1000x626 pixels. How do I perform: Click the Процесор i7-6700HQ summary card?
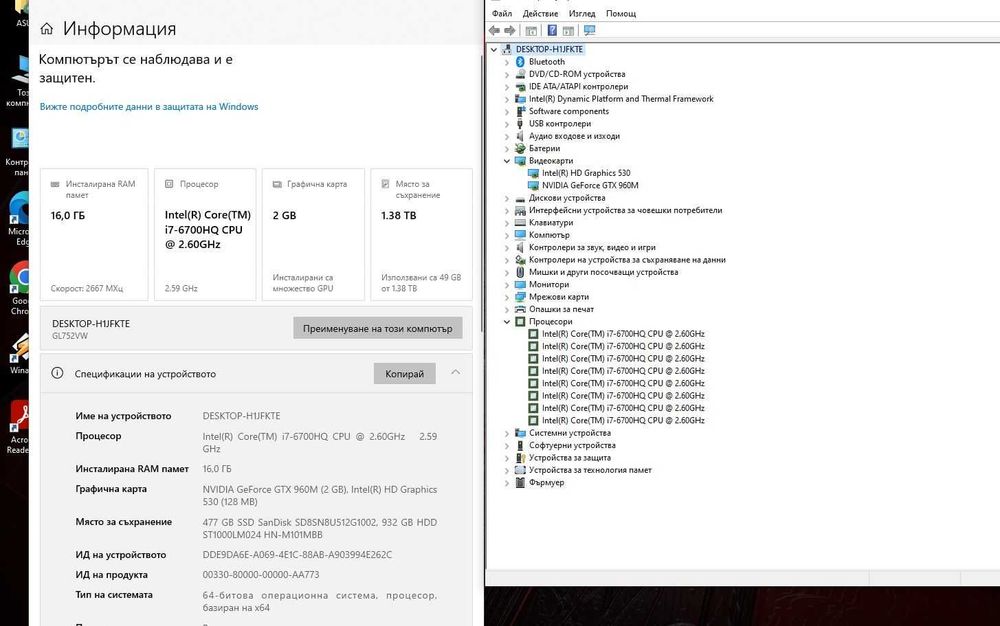[x=205, y=234]
